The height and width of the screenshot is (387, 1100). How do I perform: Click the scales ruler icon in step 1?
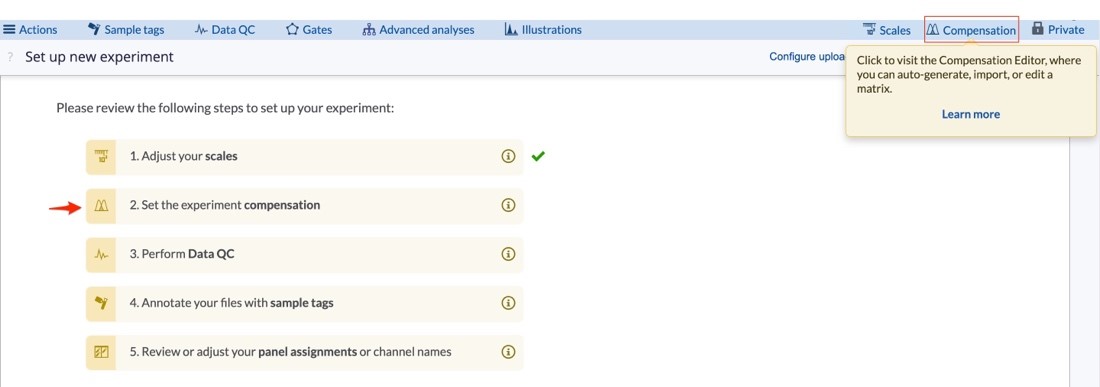point(101,156)
